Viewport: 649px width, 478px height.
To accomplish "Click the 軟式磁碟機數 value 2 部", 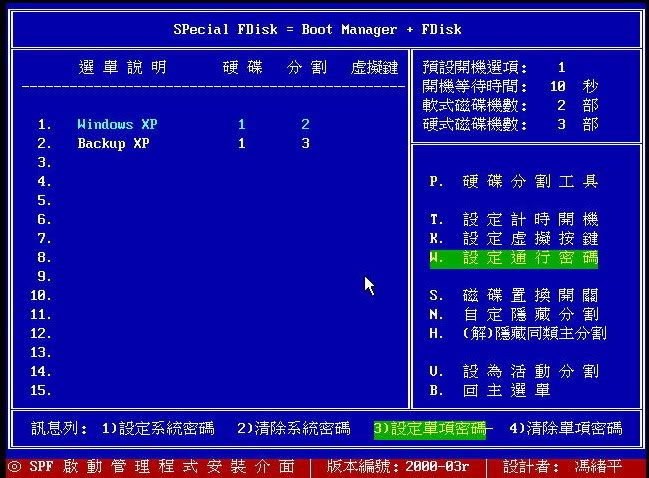I will click(x=578, y=105).
